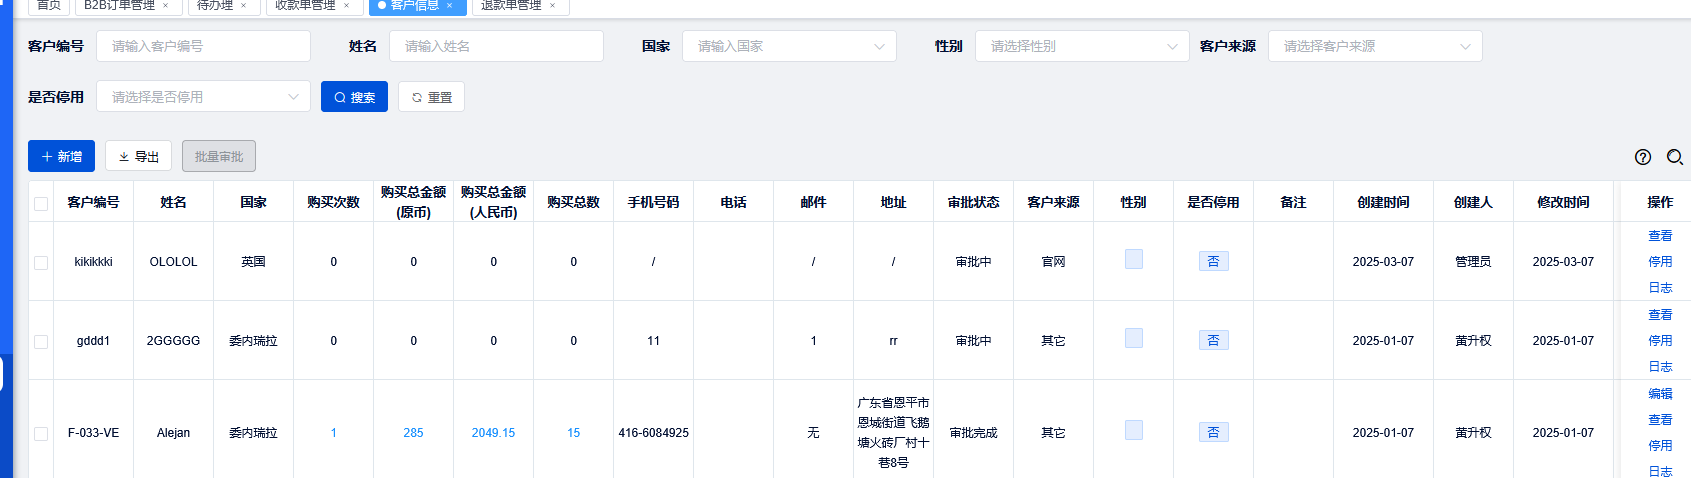Click the help question mark icon
The image size is (1691, 478).
click(1643, 157)
